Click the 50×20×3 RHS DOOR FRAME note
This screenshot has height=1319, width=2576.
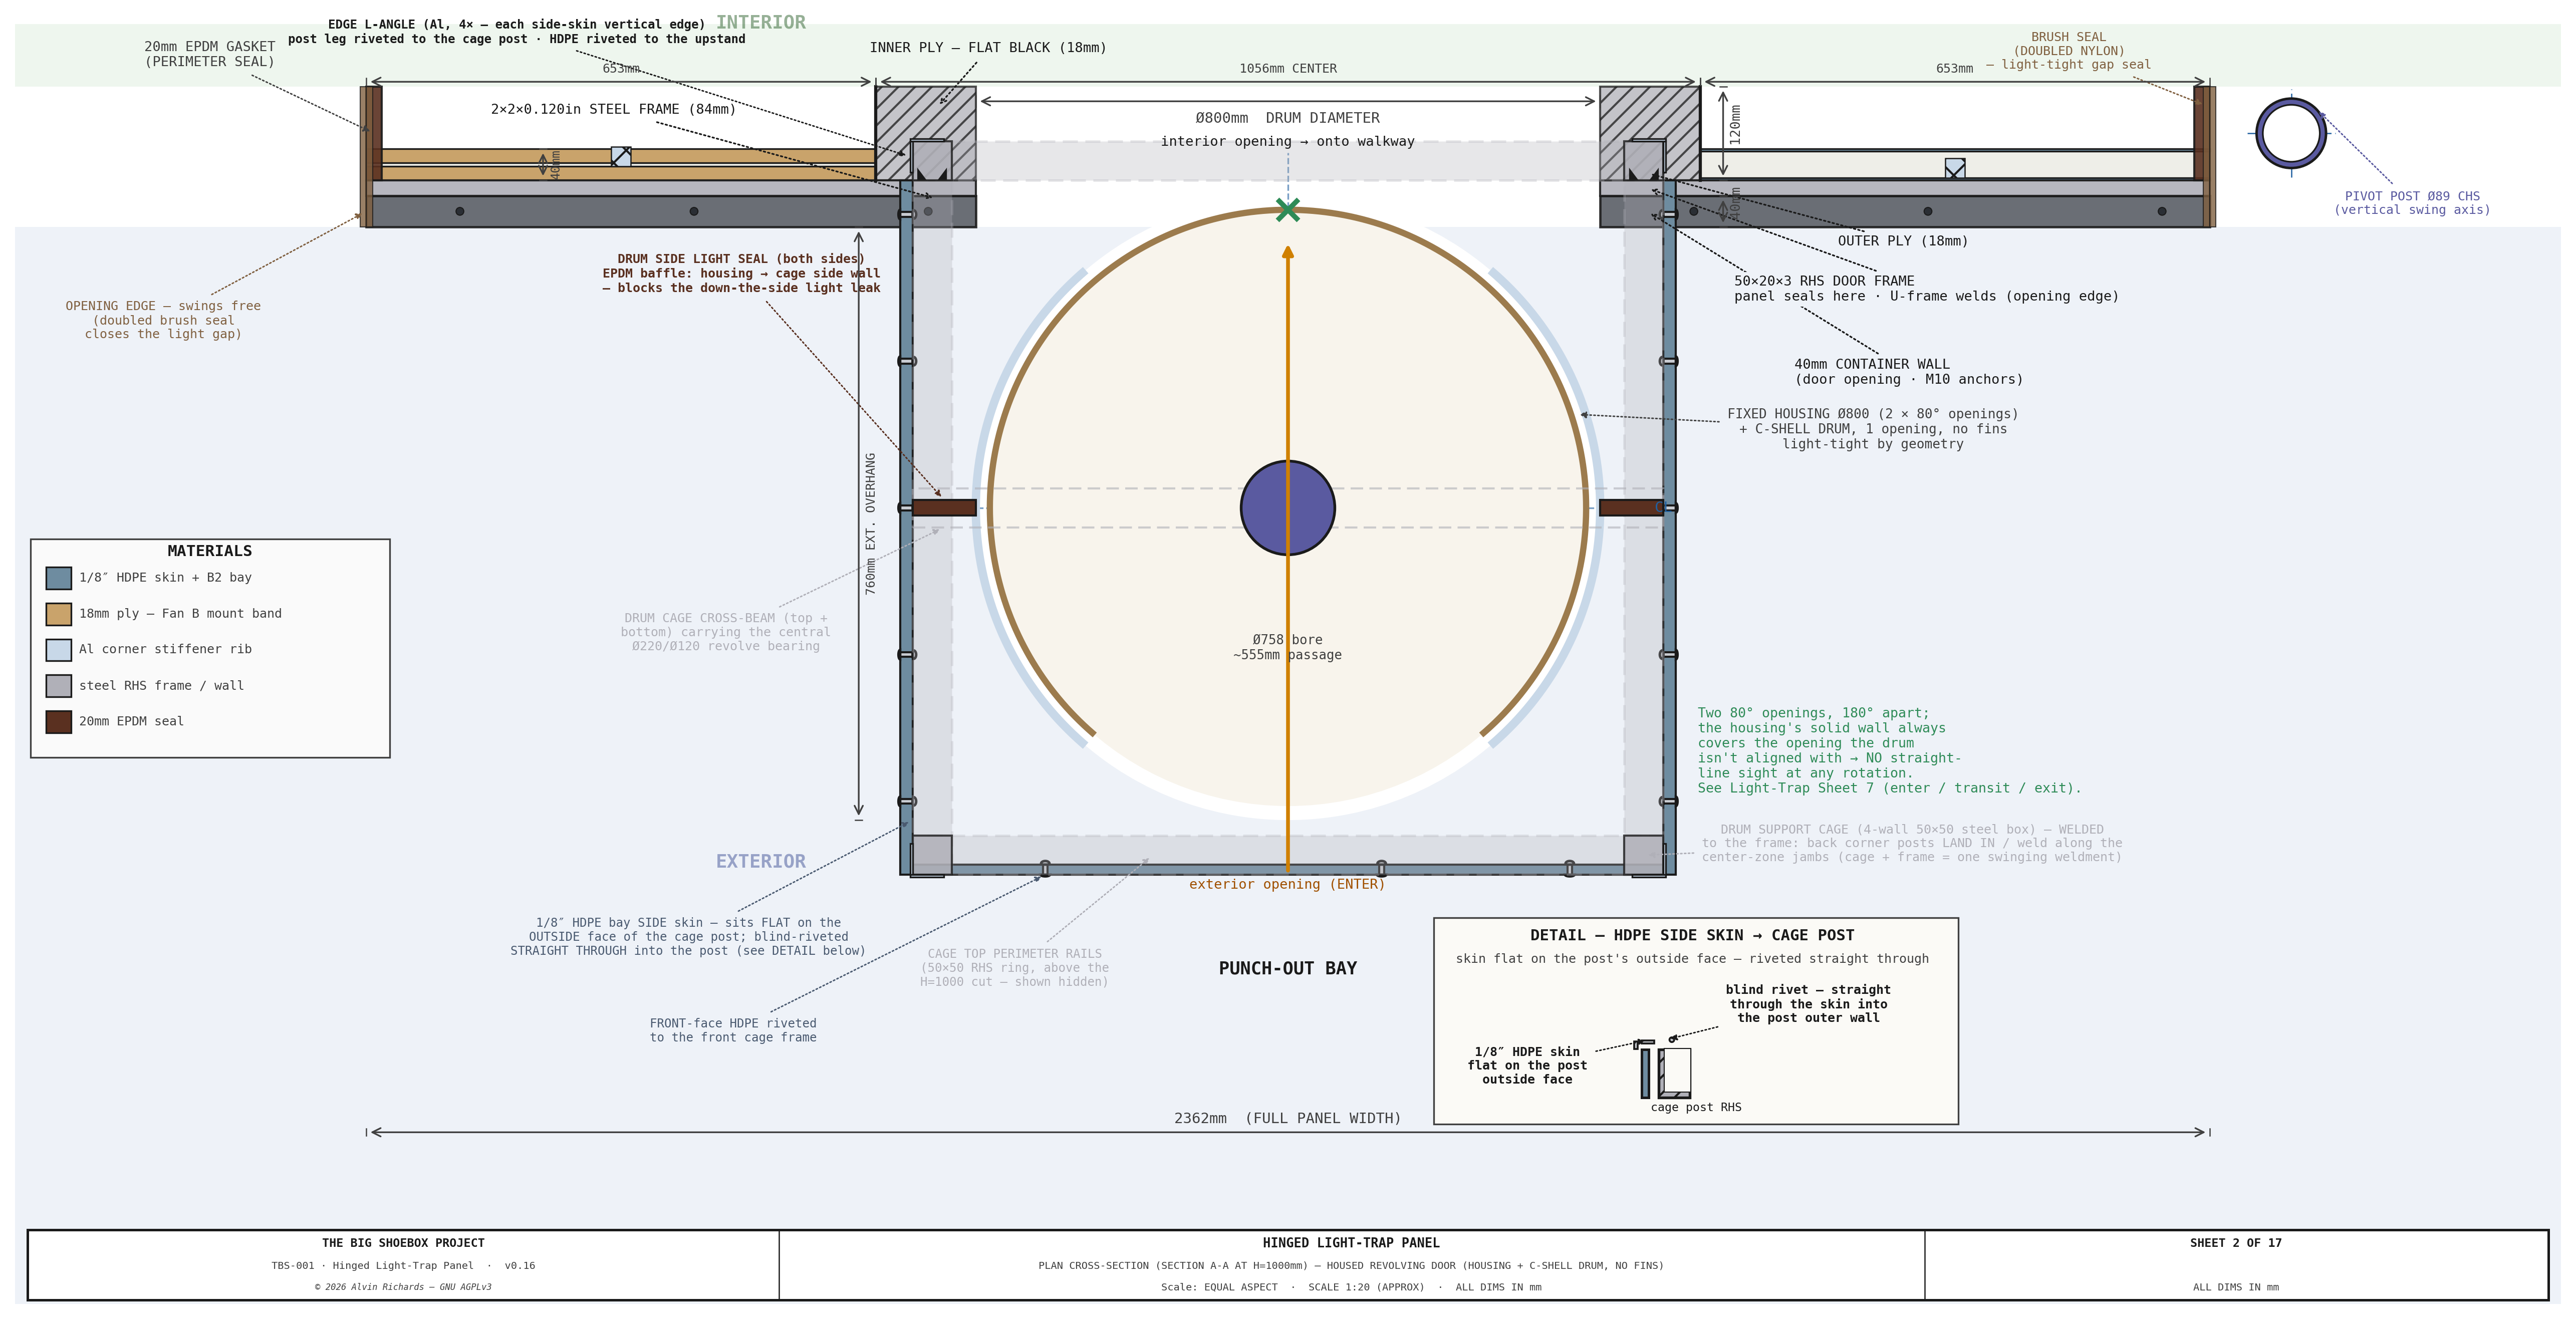click(x=1926, y=289)
